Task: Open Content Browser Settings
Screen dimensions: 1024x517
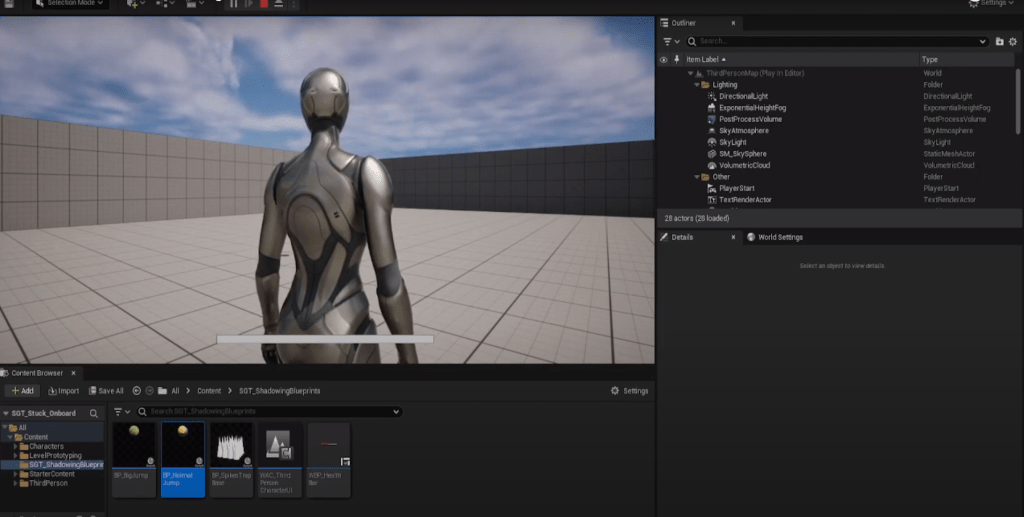Action: pos(629,391)
